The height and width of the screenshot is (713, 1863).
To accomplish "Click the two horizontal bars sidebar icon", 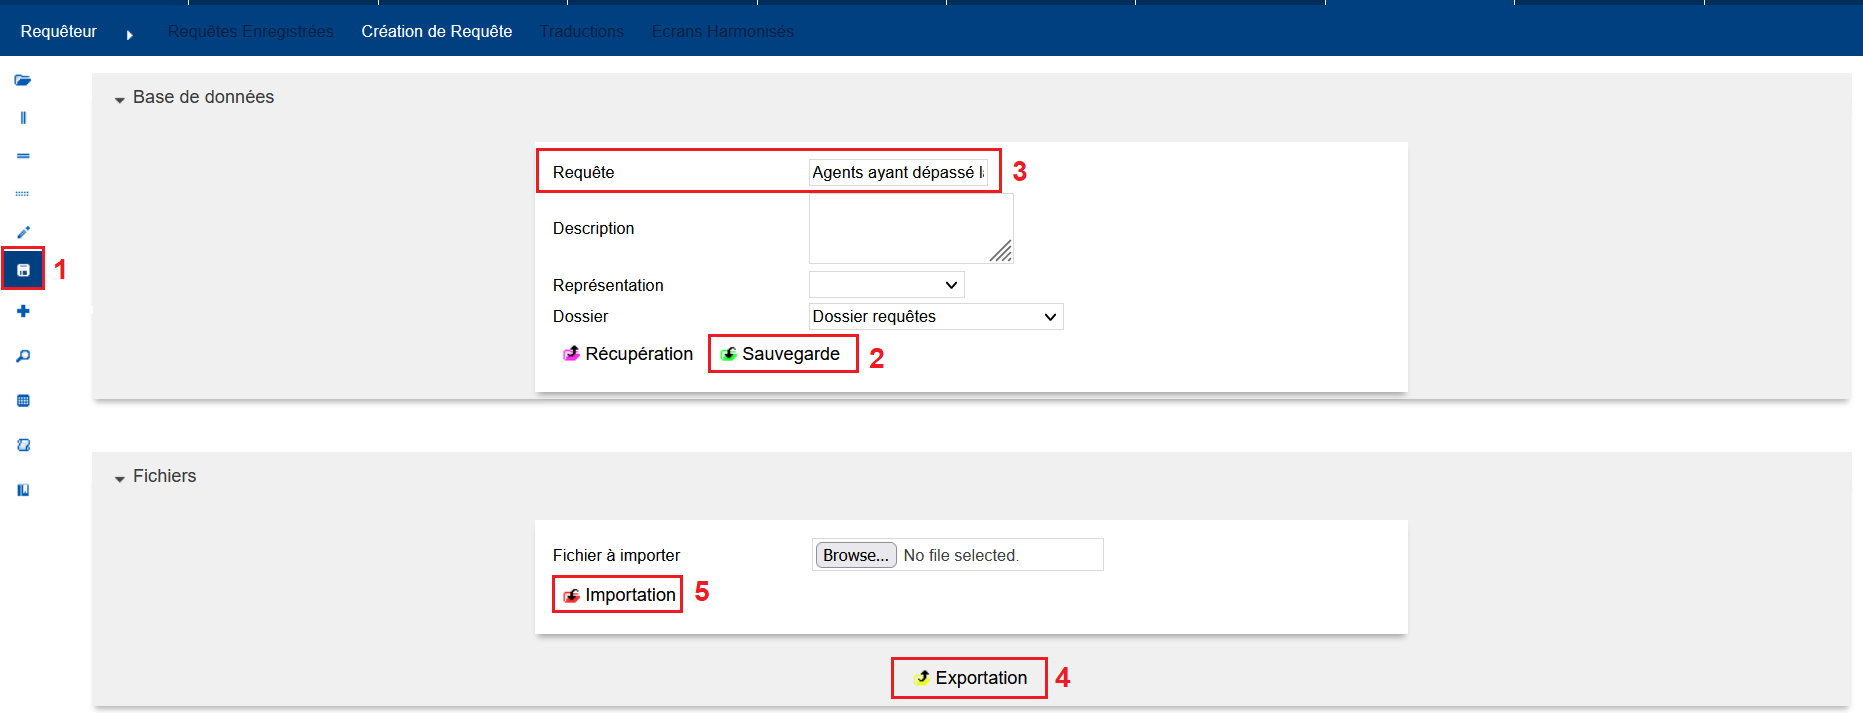I will click(23, 156).
